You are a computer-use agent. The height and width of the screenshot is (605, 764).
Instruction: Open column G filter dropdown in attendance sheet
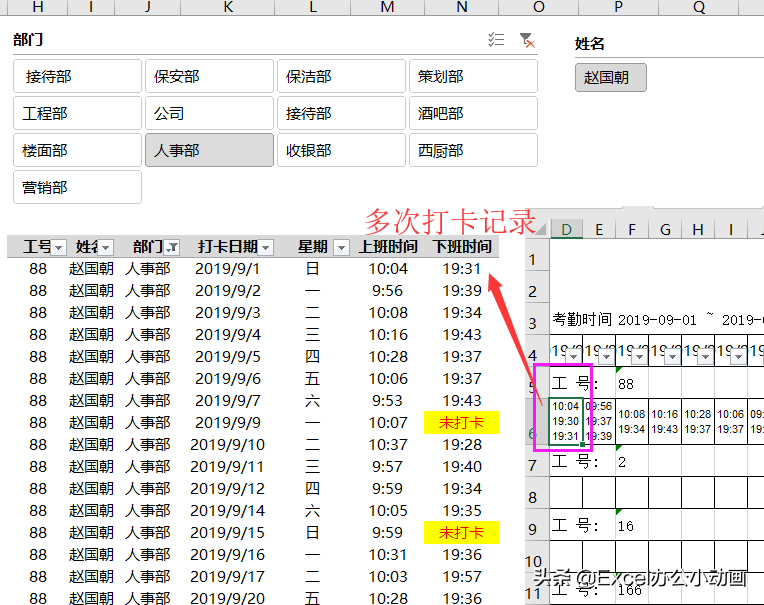coord(673,357)
